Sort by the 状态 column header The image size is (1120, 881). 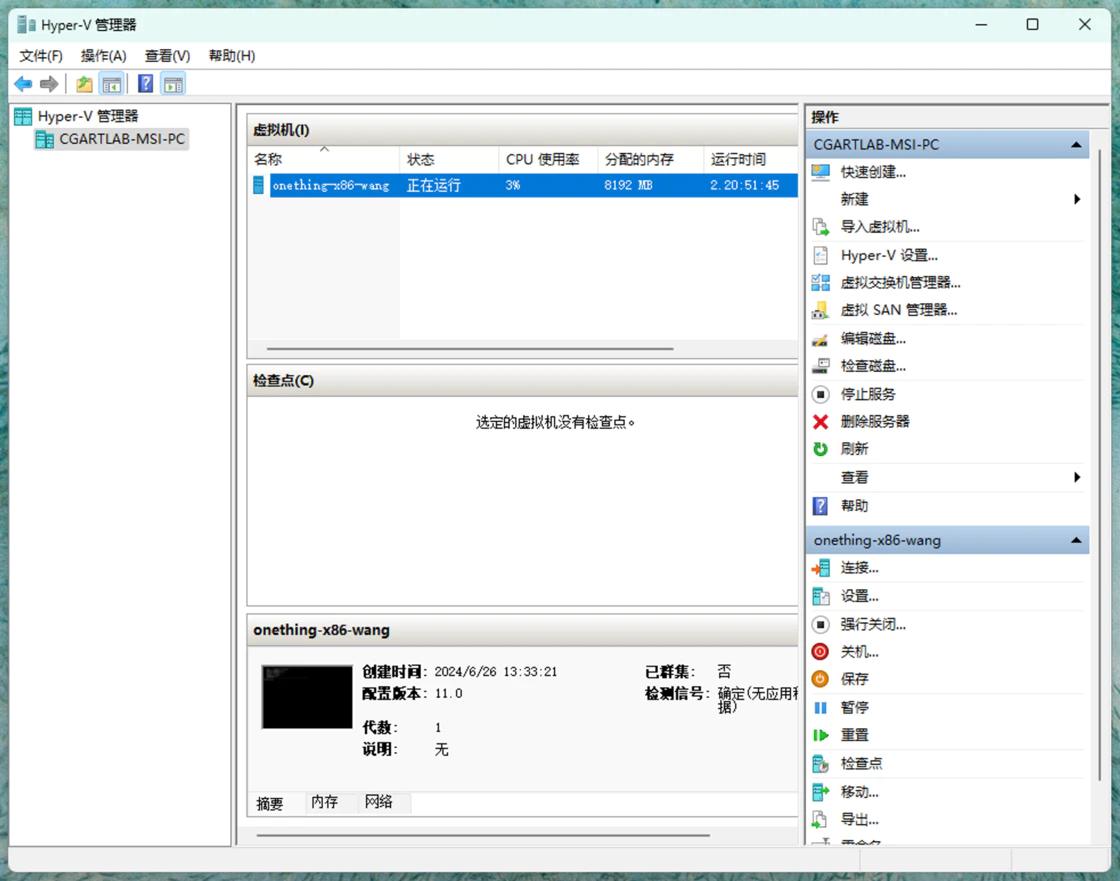tap(449, 159)
